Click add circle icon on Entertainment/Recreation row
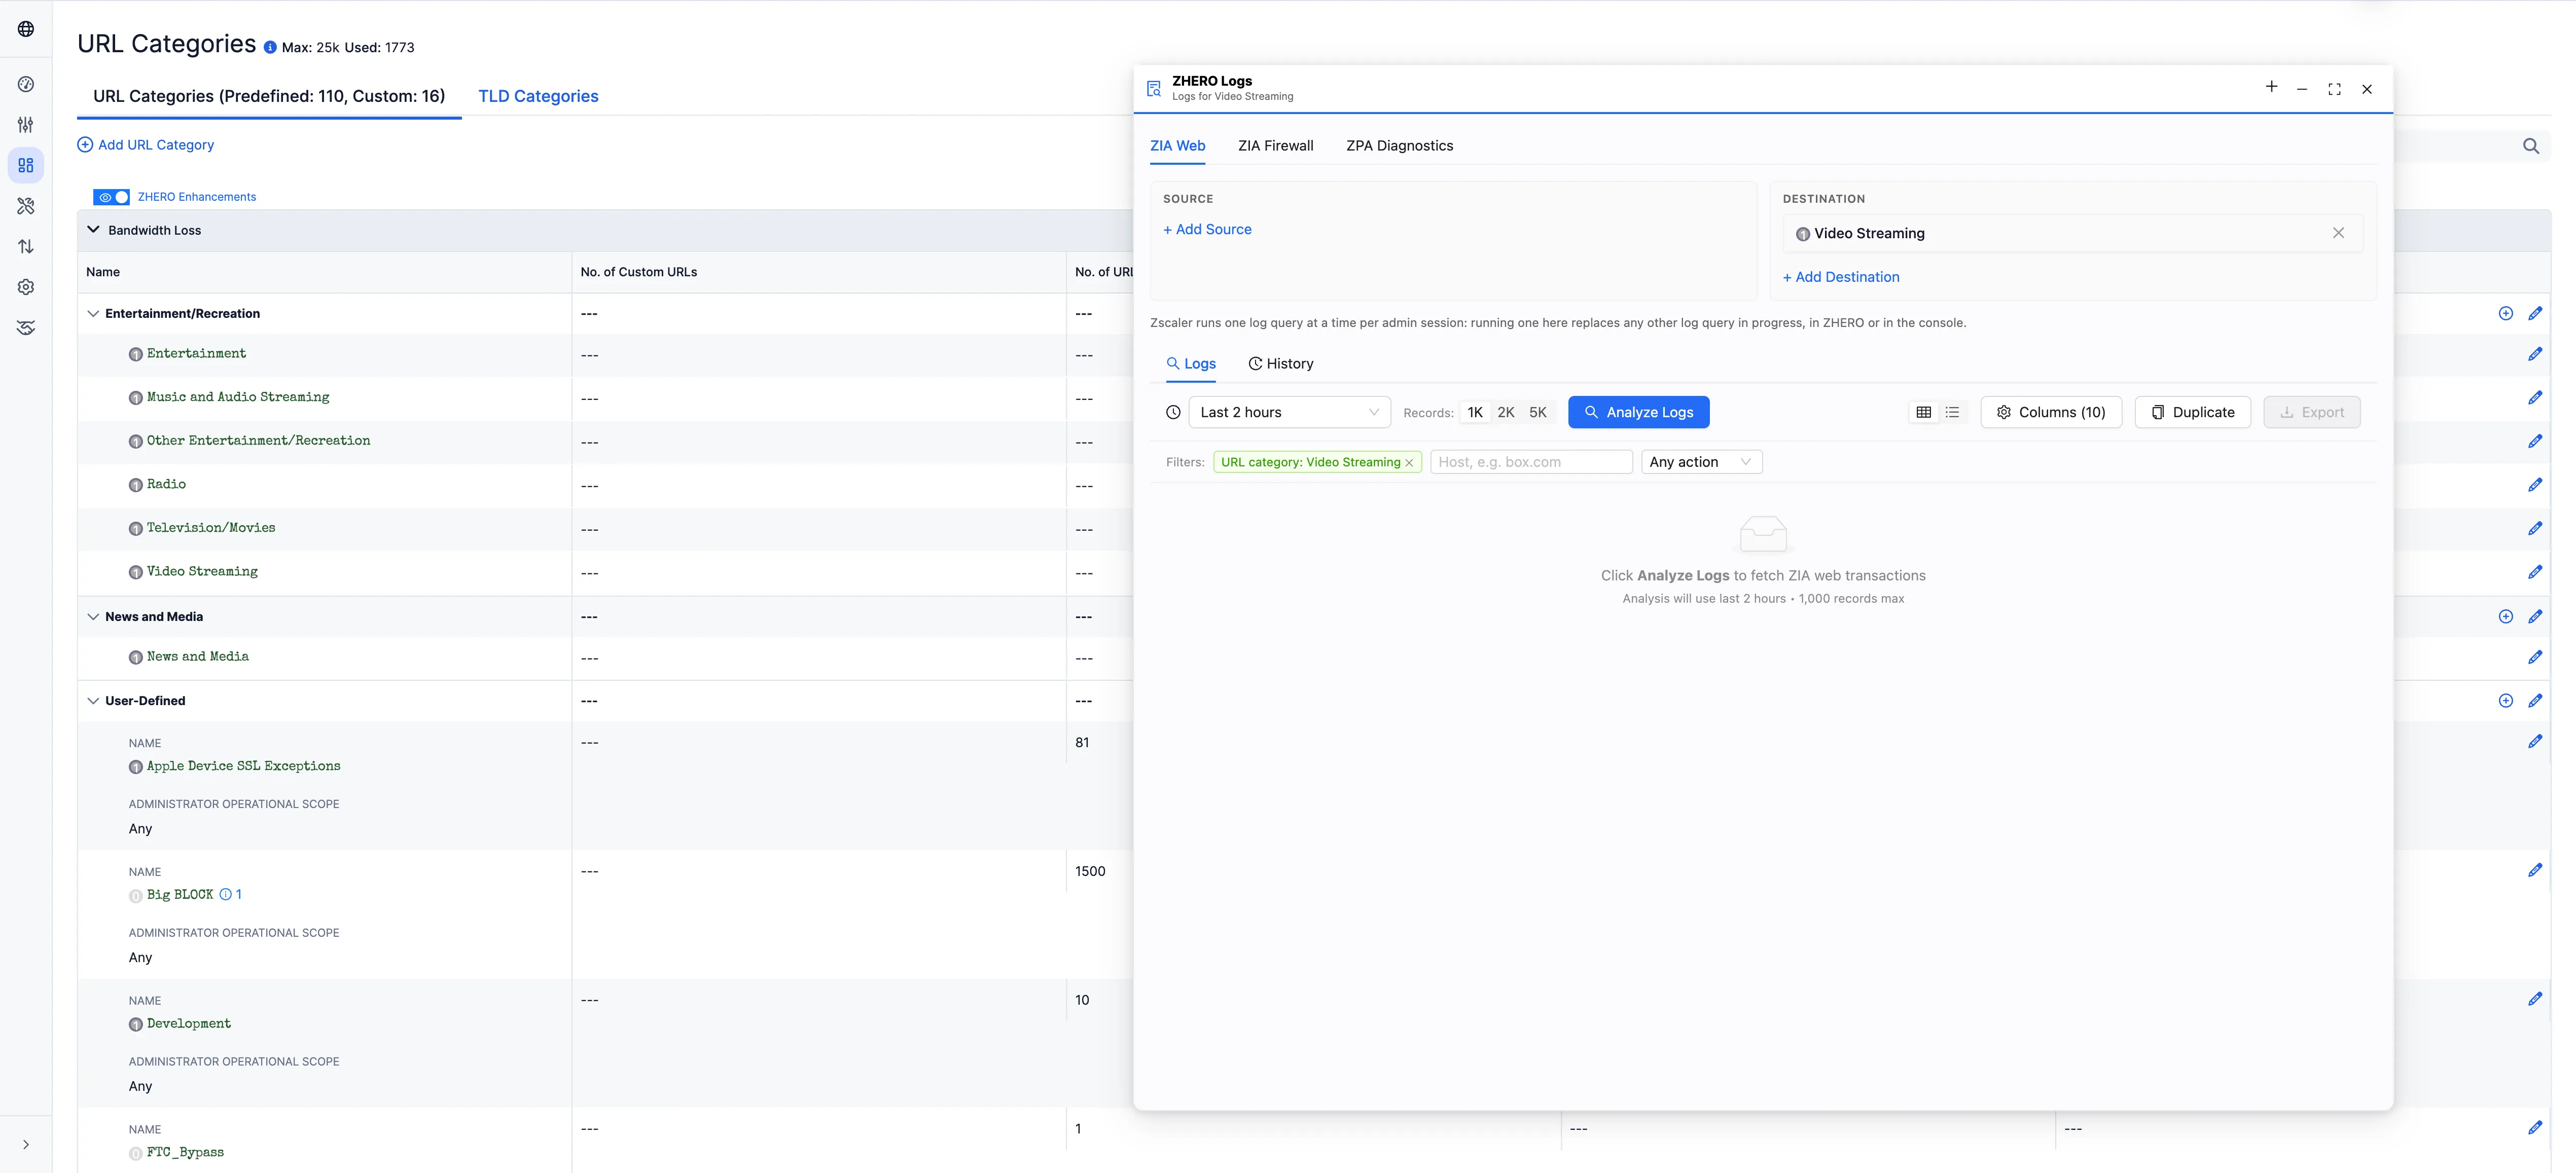The image size is (2576, 1173). point(2506,313)
